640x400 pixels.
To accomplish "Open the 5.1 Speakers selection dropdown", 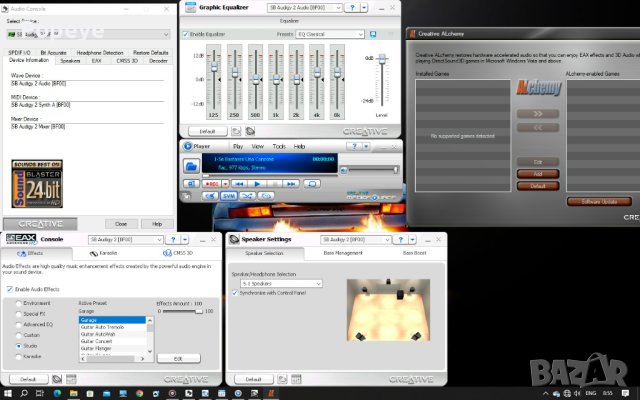I will [x=281, y=283].
